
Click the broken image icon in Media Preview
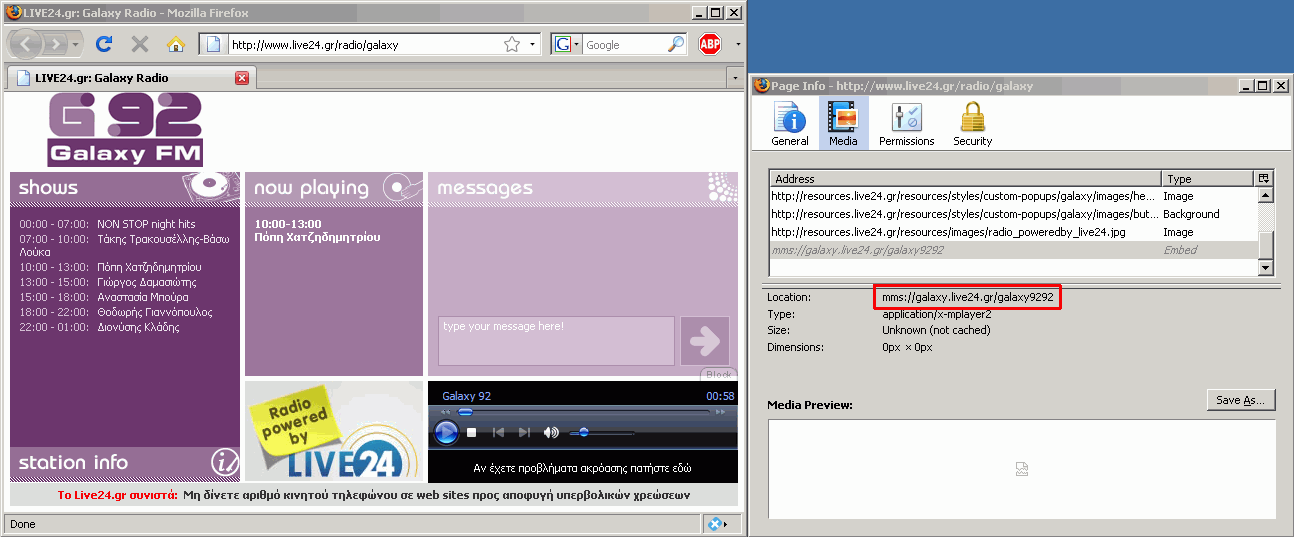pyautogui.click(x=1022, y=468)
